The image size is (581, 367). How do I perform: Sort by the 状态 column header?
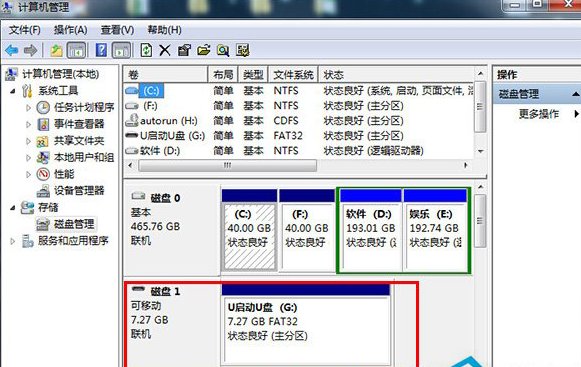point(396,75)
